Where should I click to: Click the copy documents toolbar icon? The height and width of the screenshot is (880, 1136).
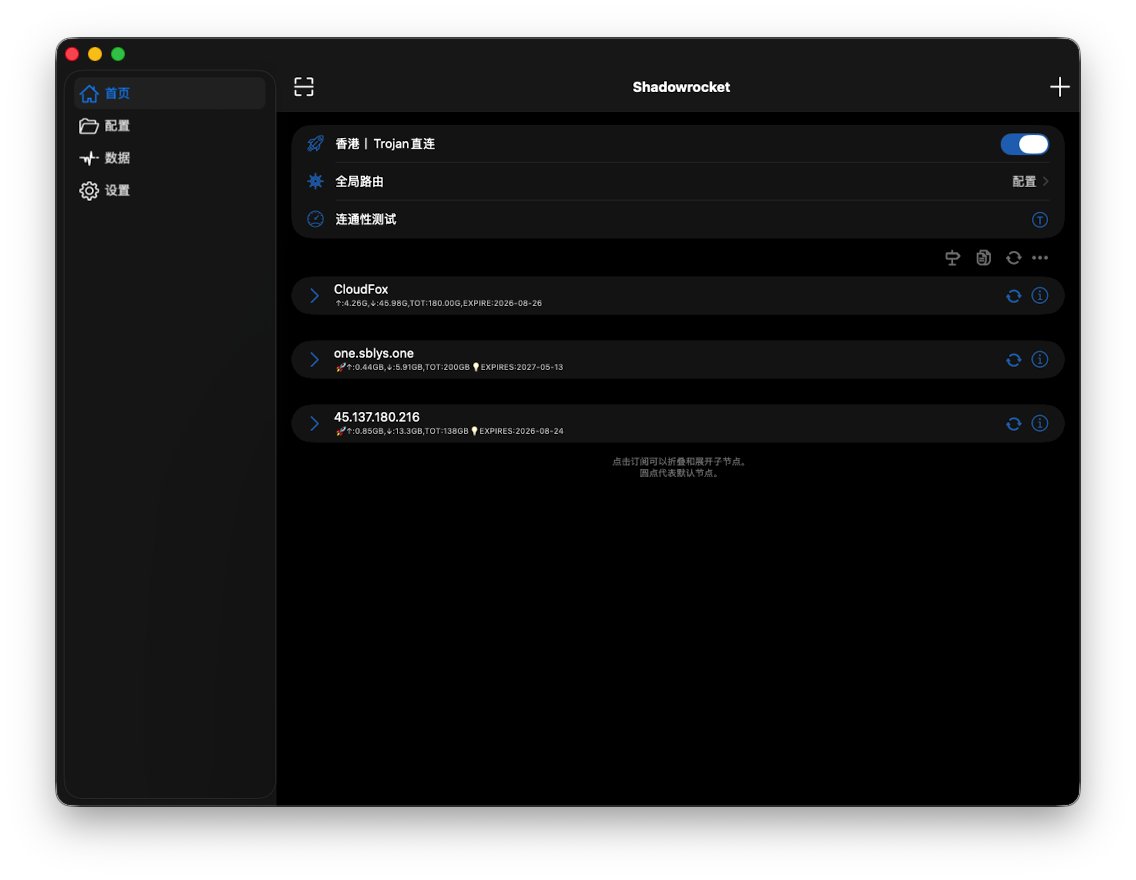click(x=983, y=258)
